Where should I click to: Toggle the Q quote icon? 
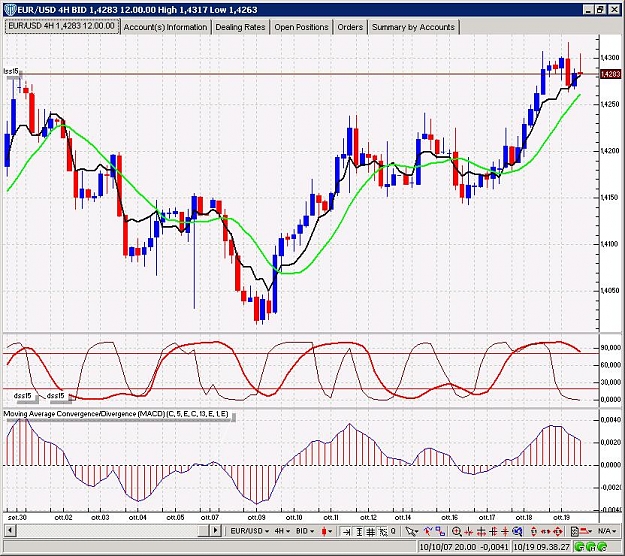(x=393, y=531)
